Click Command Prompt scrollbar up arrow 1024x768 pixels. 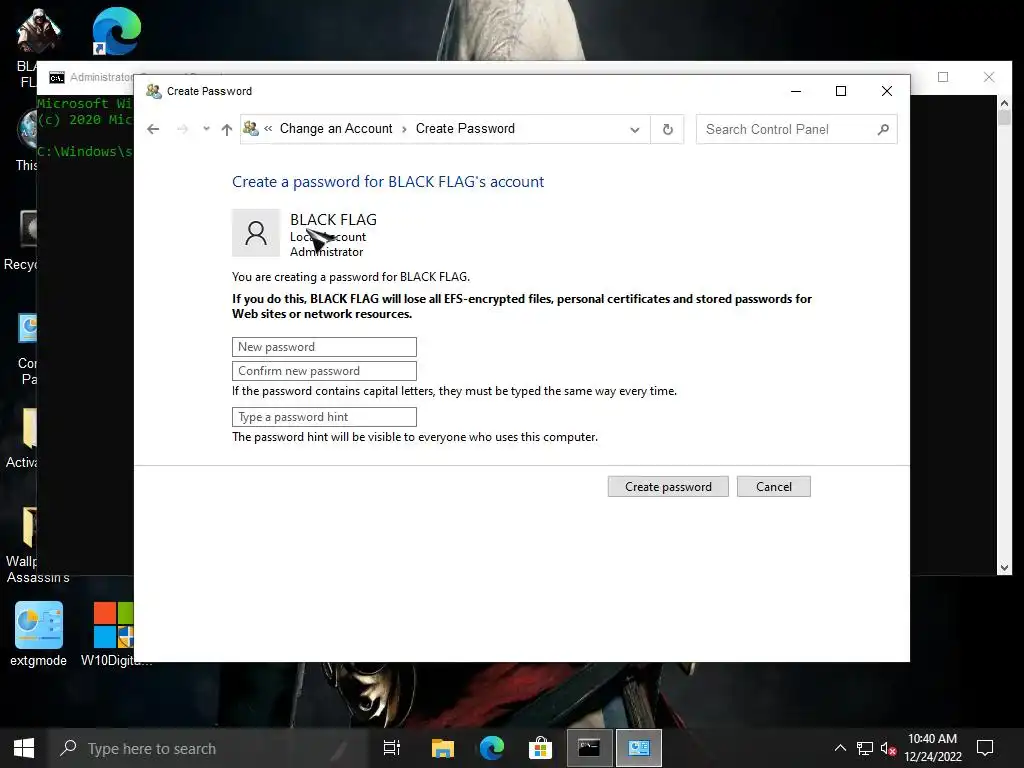tap(1004, 103)
